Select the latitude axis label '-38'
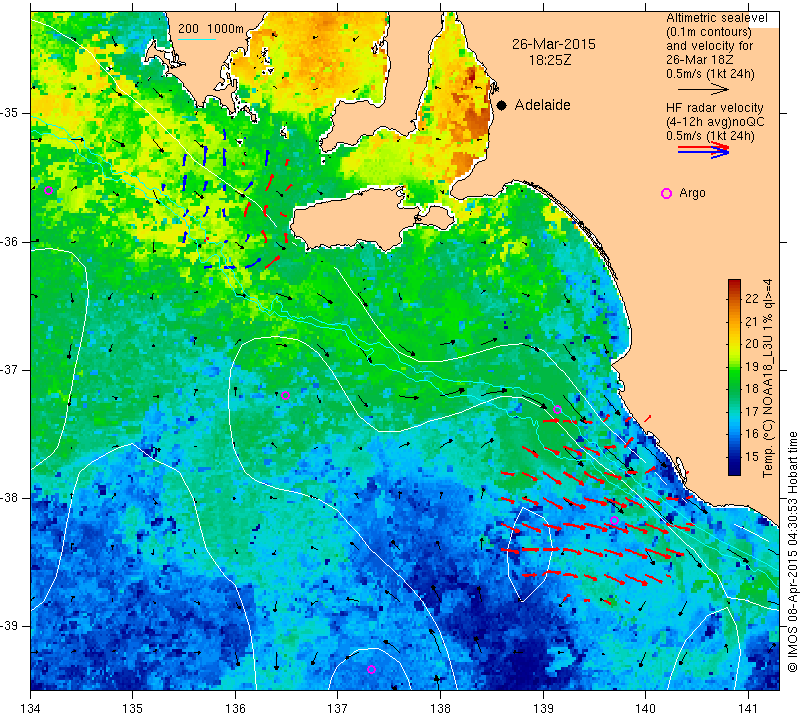Screen dimensions: 800x720 tap(10, 498)
